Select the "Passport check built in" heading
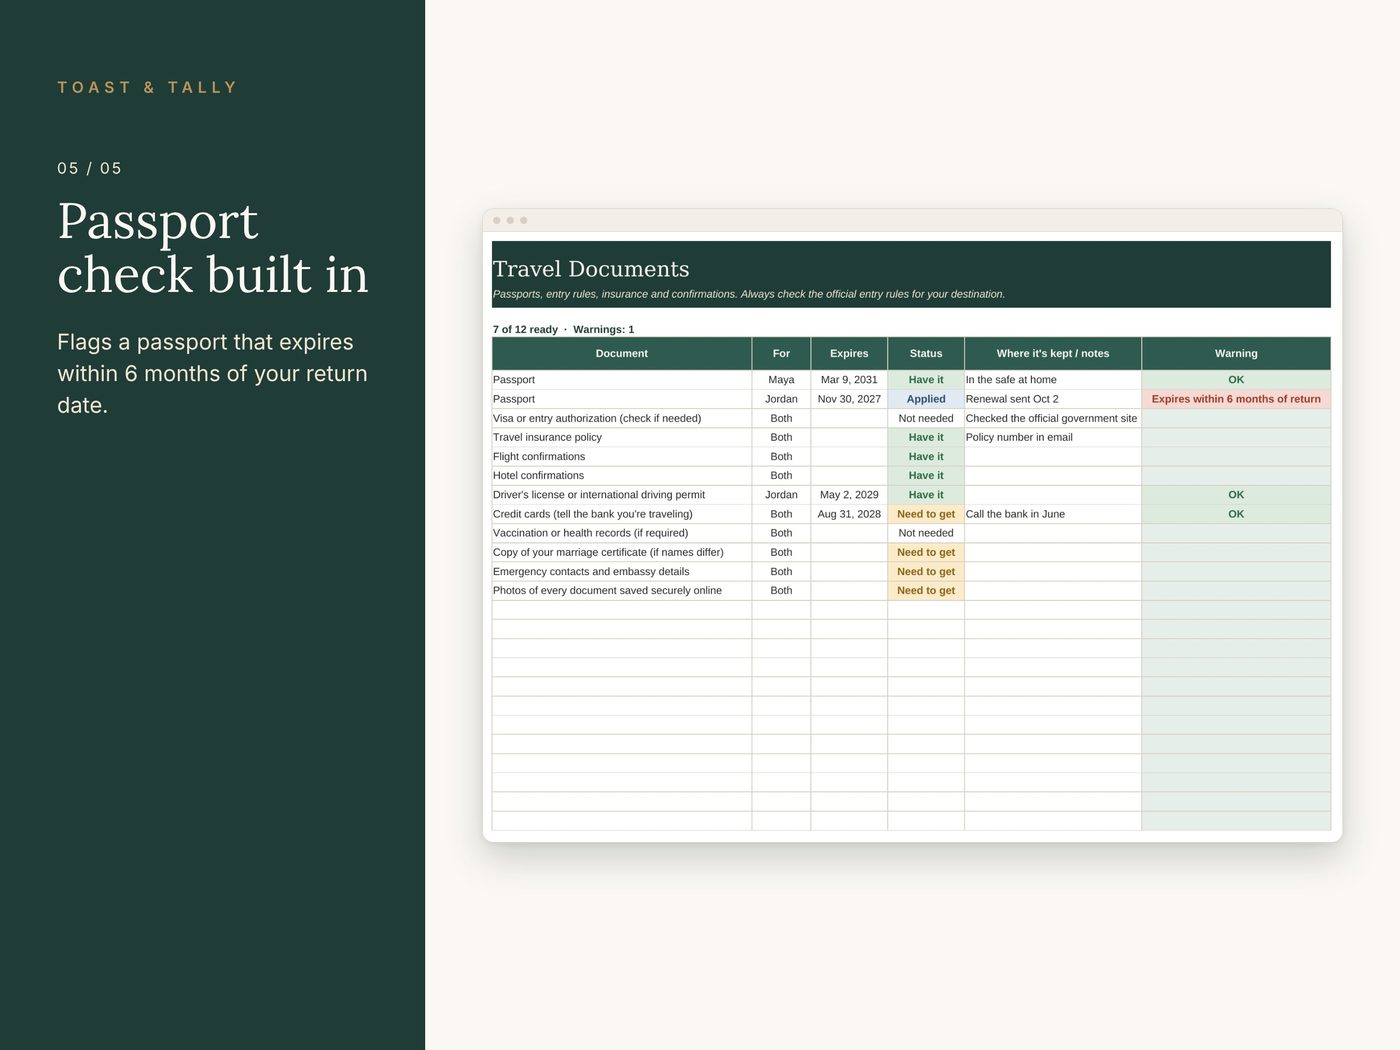The height and width of the screenshot is (1050, 1400). (x=213, y=248)
